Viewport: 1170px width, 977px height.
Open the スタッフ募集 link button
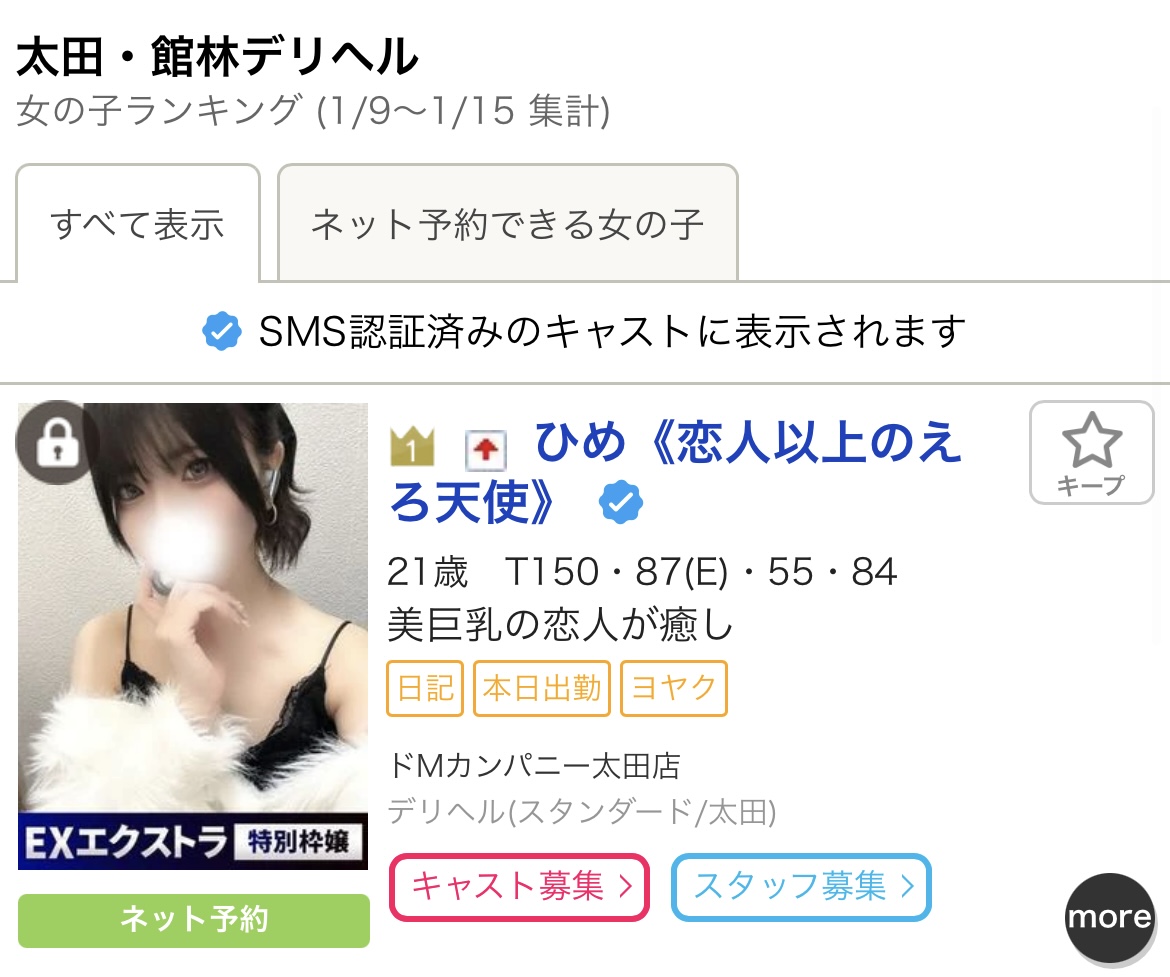(801, 887)
